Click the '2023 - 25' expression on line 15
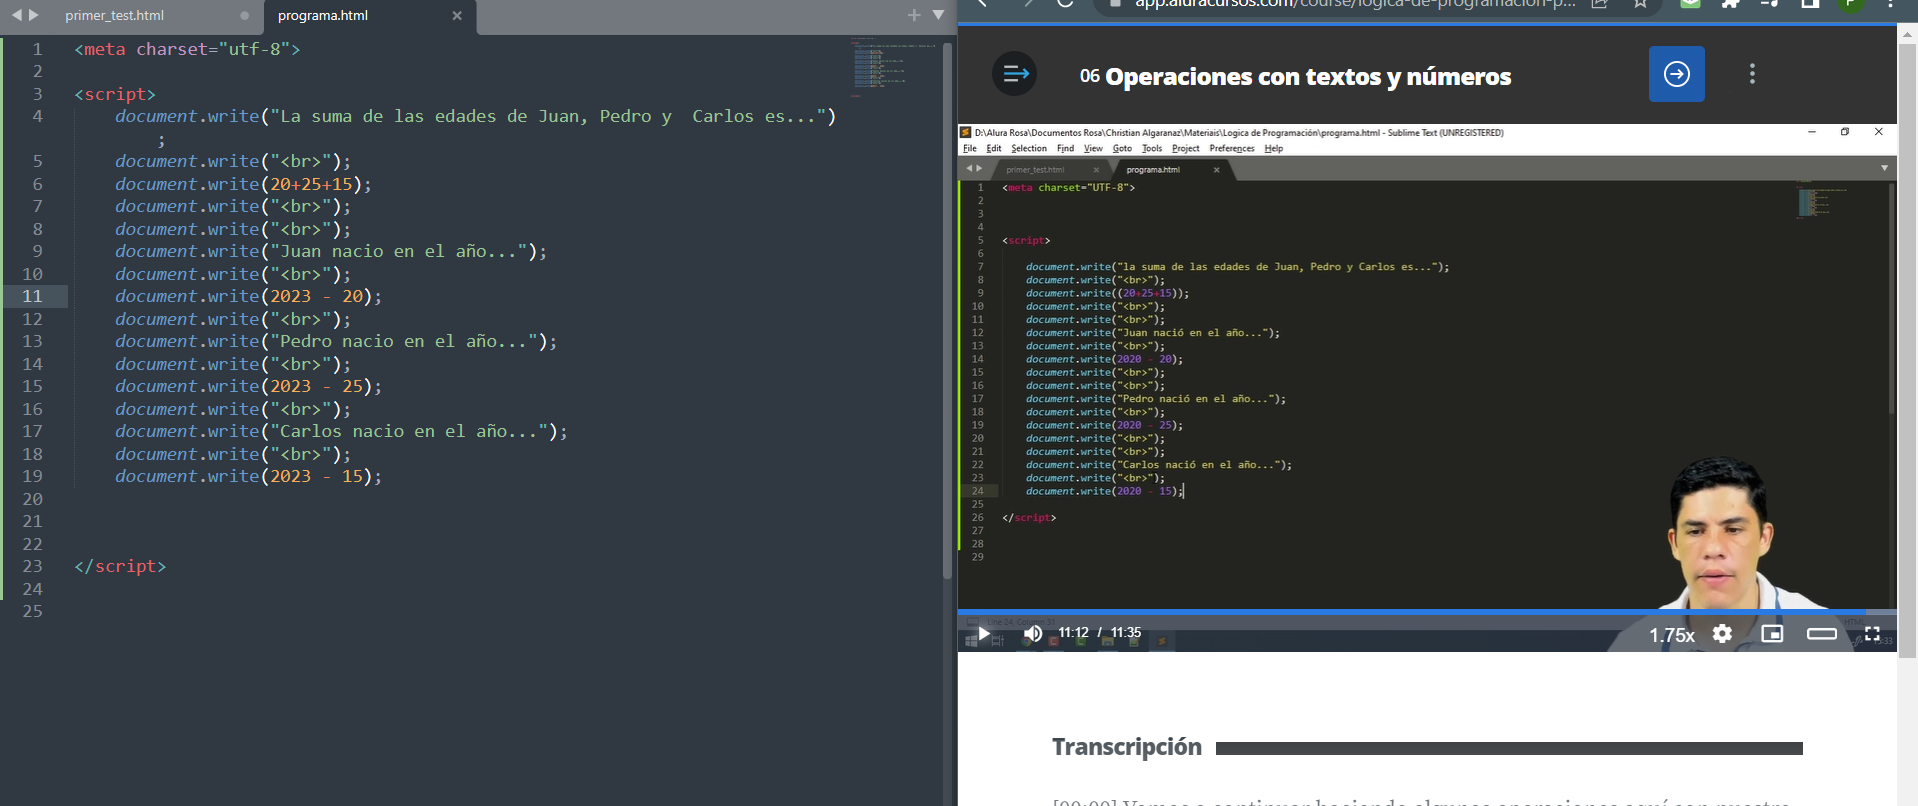This screenshot has width=1918, height=806. 316,386
